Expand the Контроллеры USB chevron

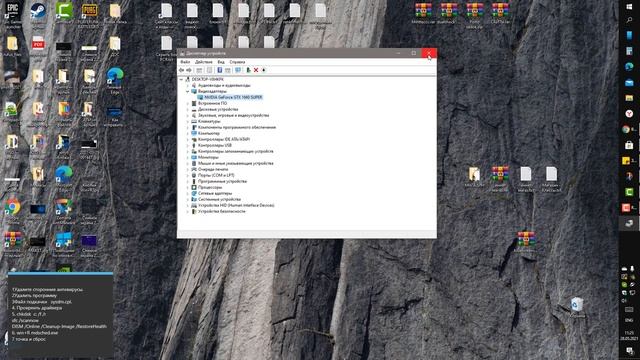[188, 145]
